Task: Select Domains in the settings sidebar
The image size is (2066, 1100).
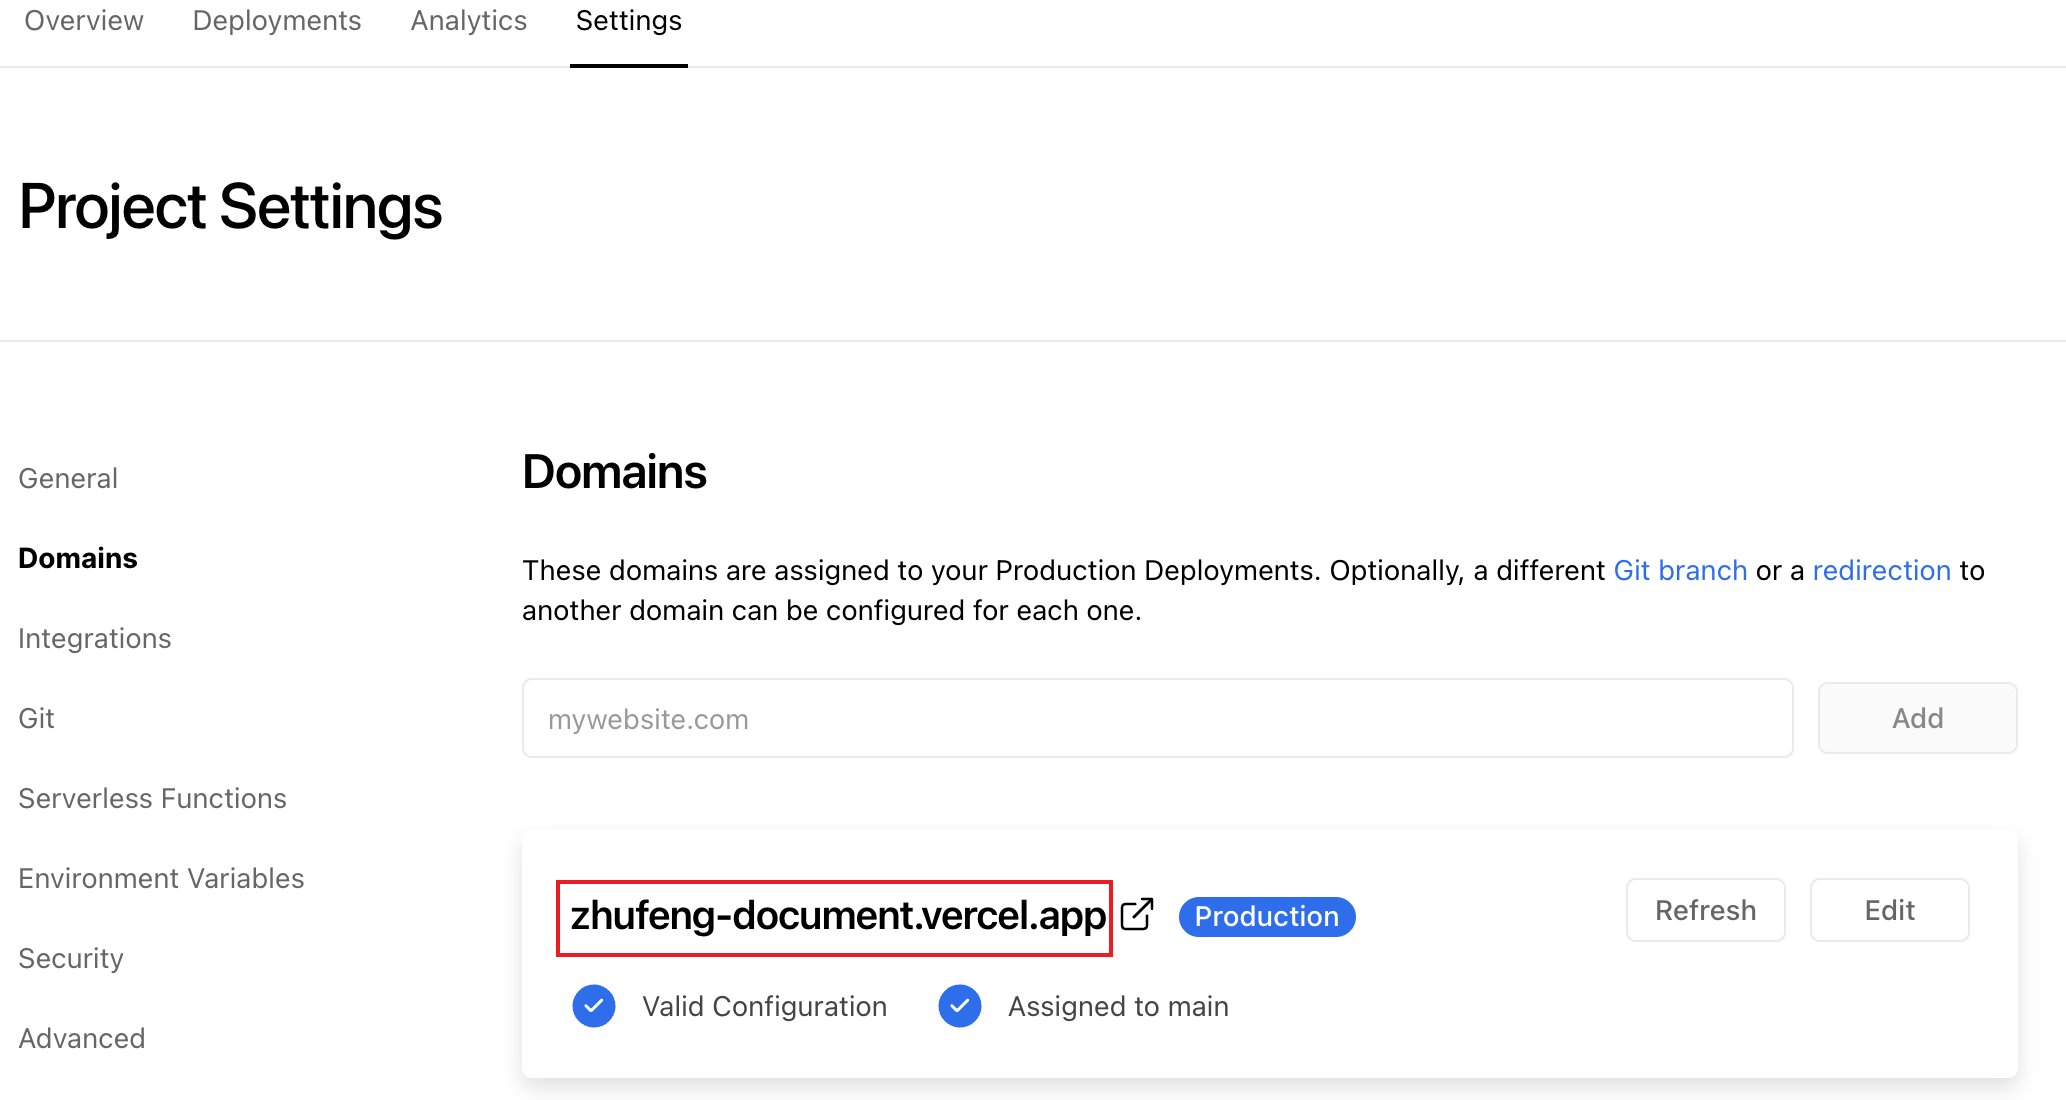Action: [x=78, y=558]
